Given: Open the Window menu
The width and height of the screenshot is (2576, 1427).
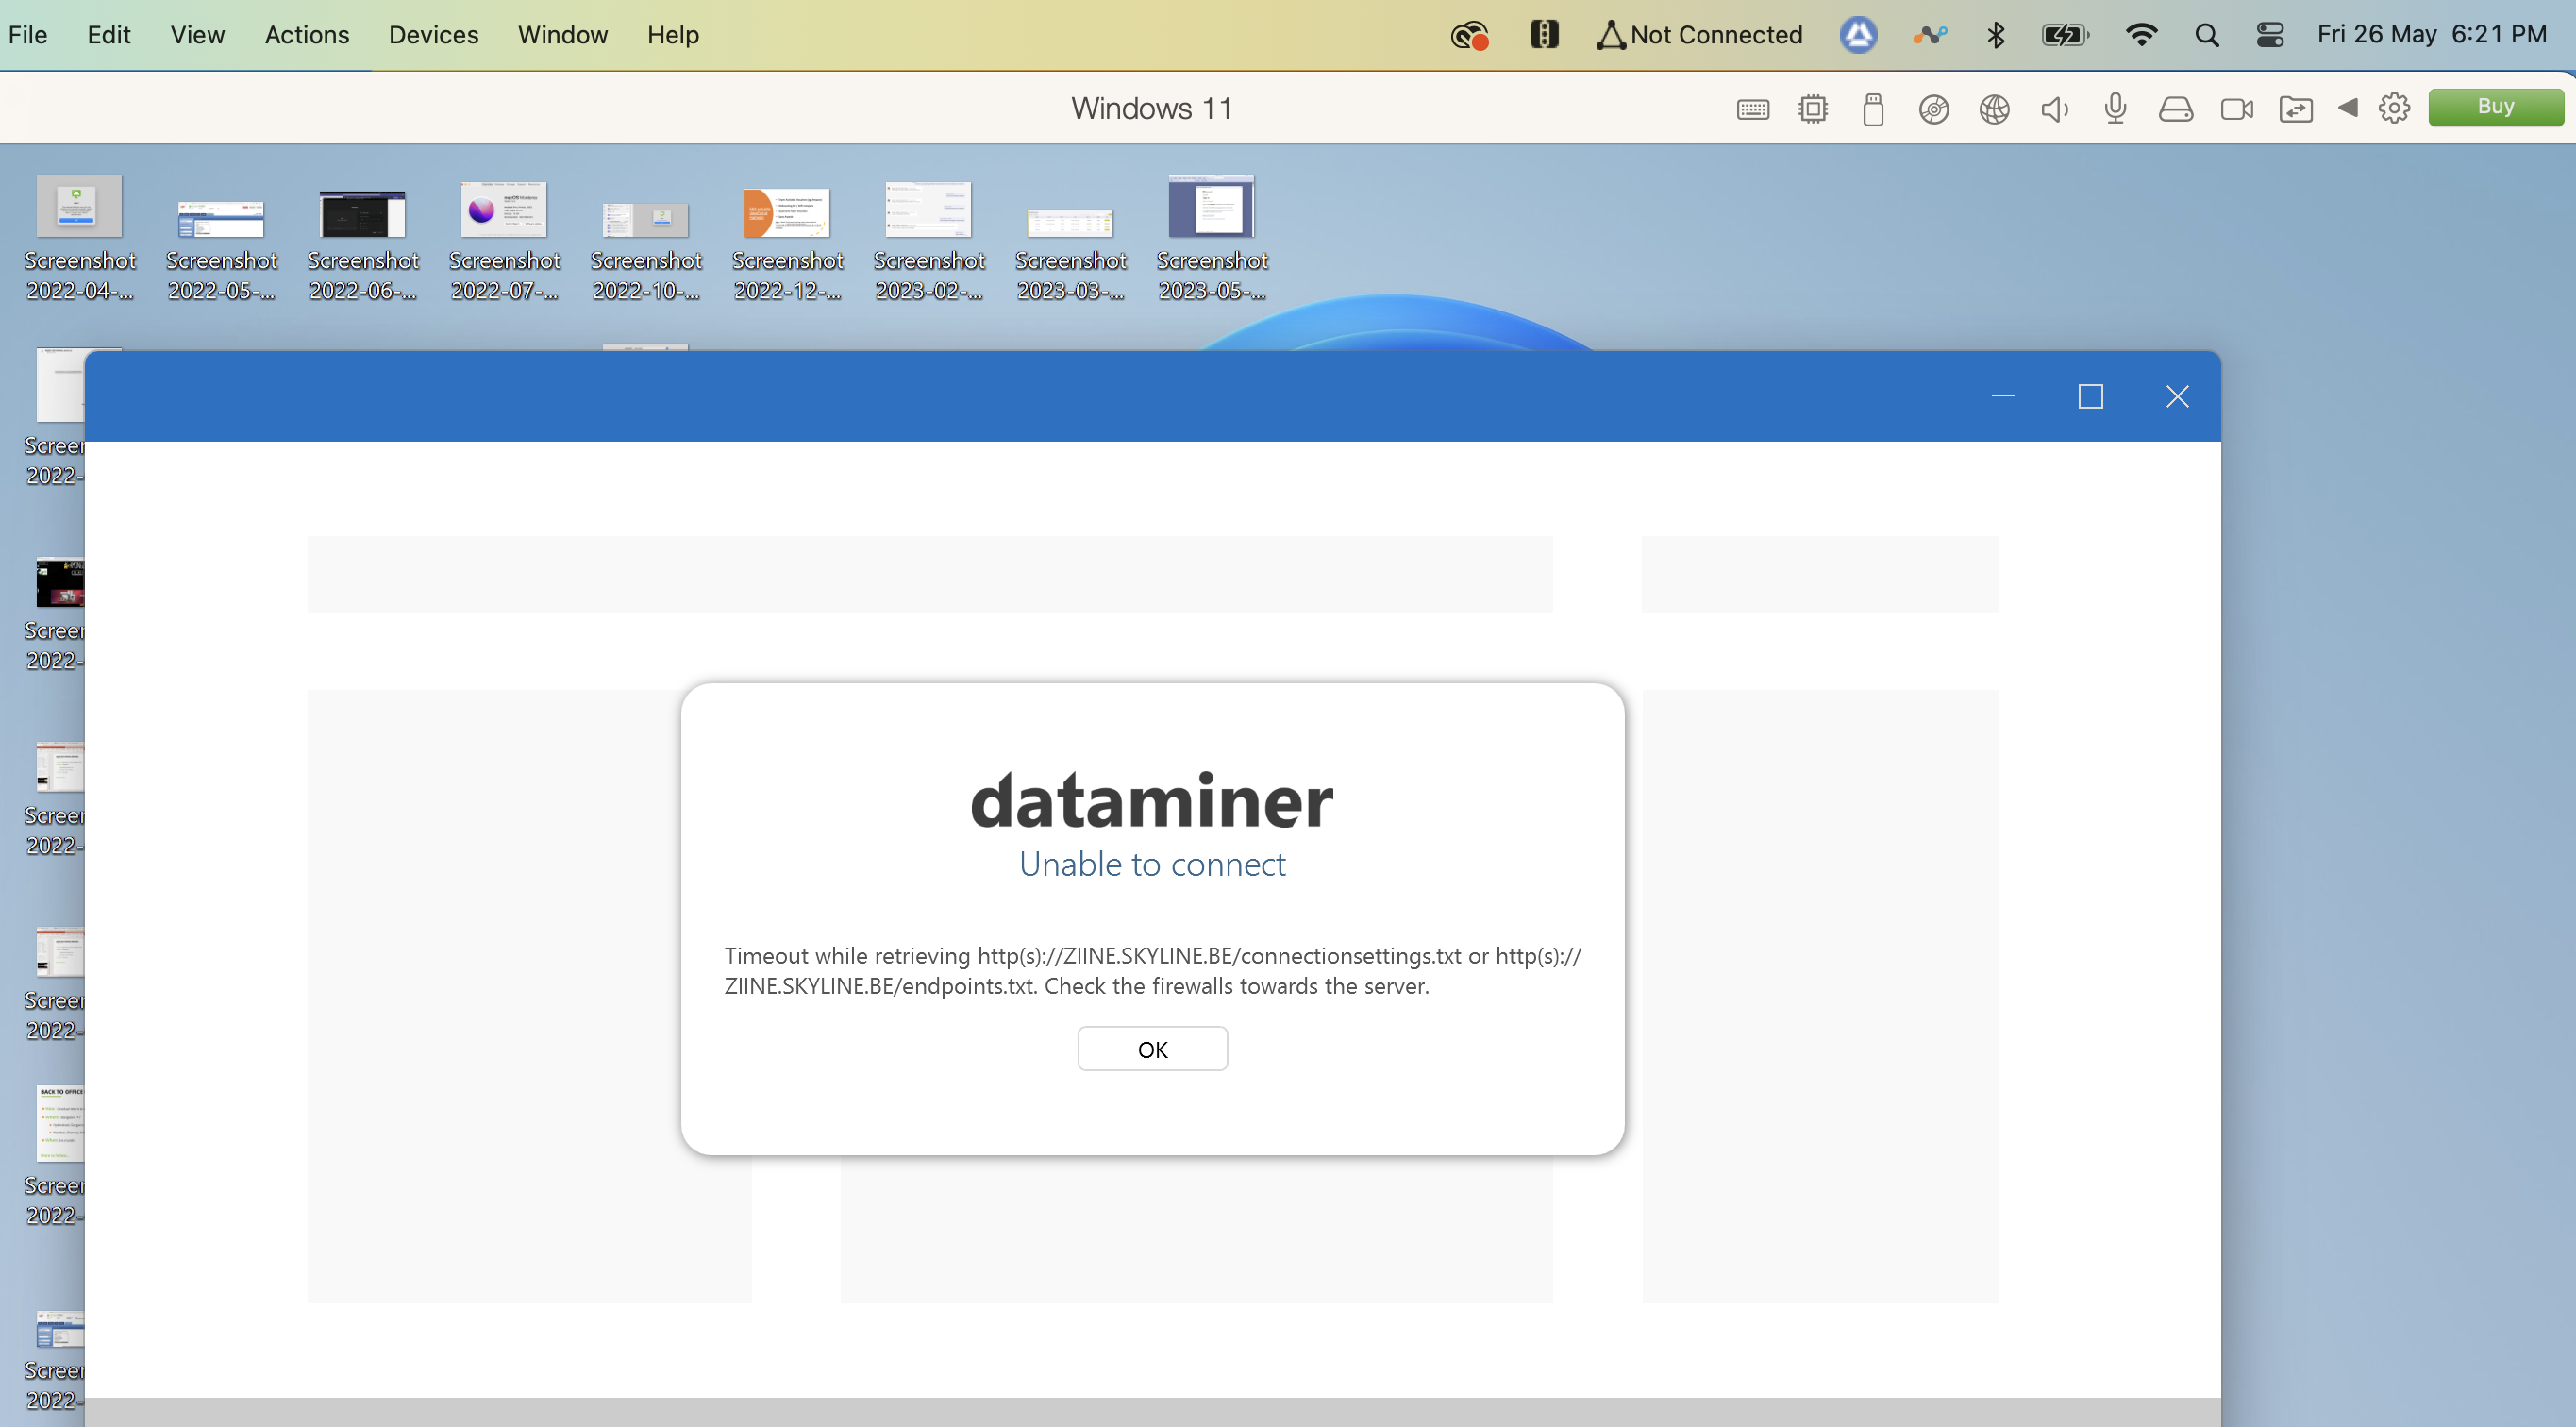Looking at the screenshot, I should pyautogui.click(x=562, y=35).
